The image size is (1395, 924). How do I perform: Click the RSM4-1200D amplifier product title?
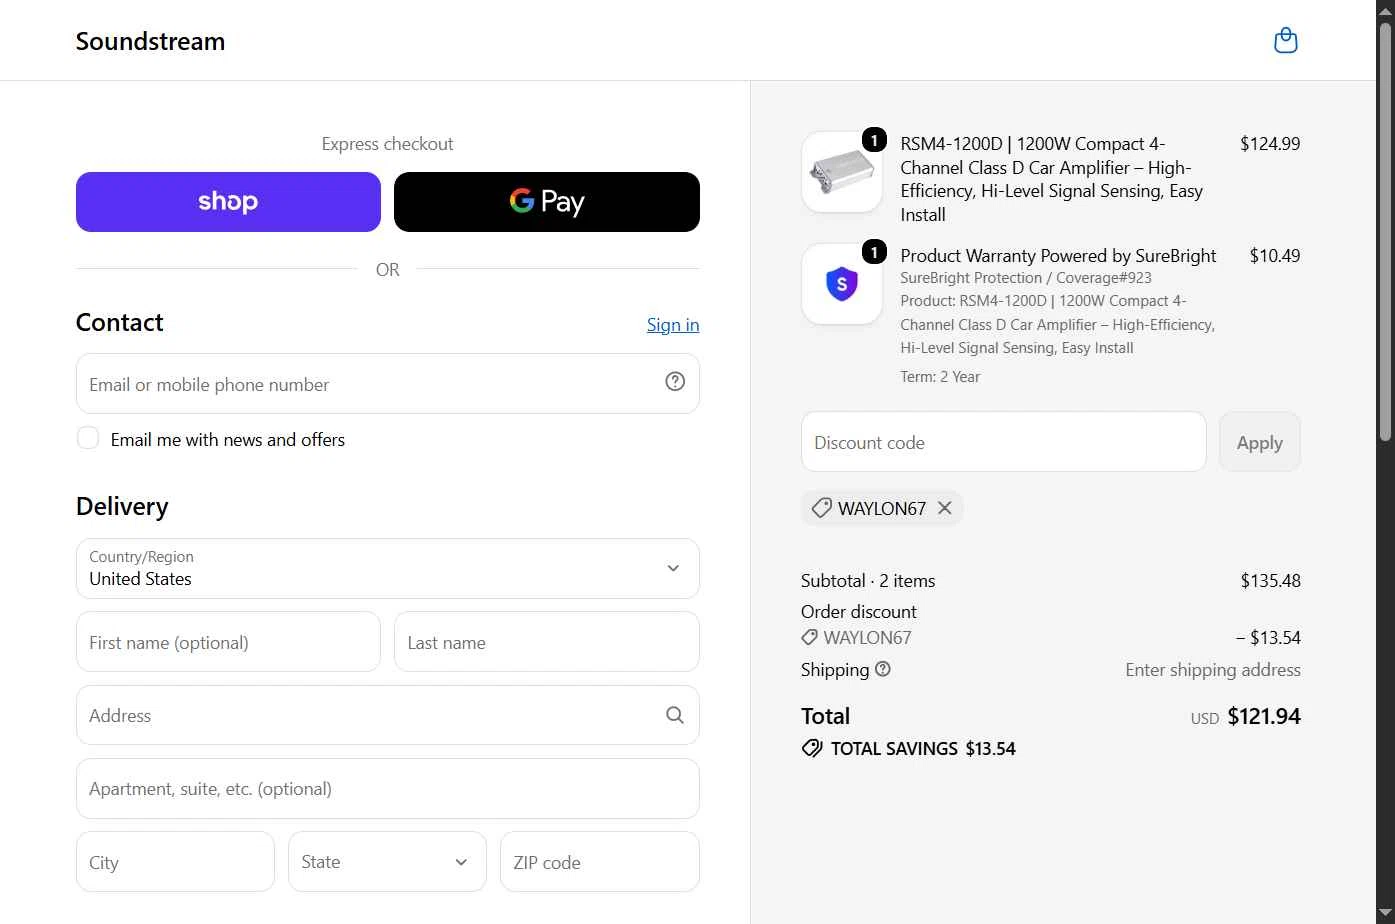pos(1052,179)
